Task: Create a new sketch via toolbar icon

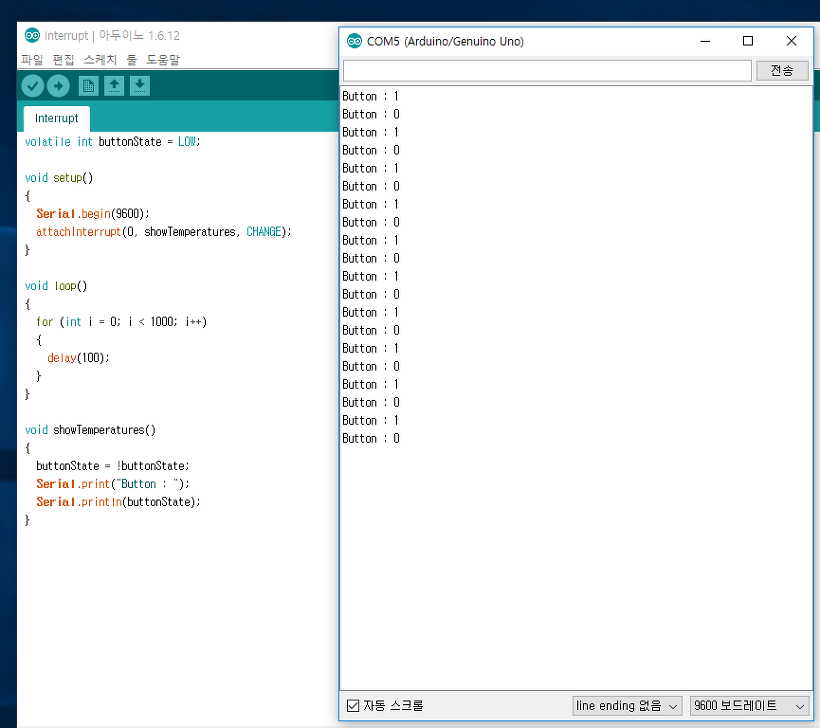Action: [88, 86]
